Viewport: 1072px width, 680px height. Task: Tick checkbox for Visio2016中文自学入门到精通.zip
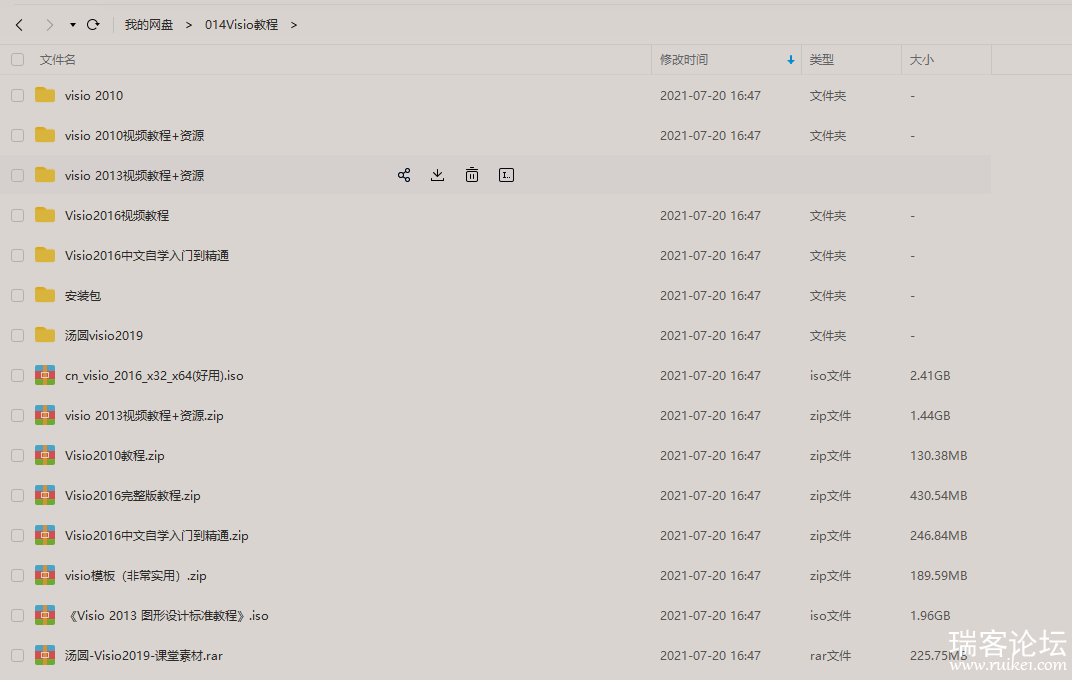(18, 536)
